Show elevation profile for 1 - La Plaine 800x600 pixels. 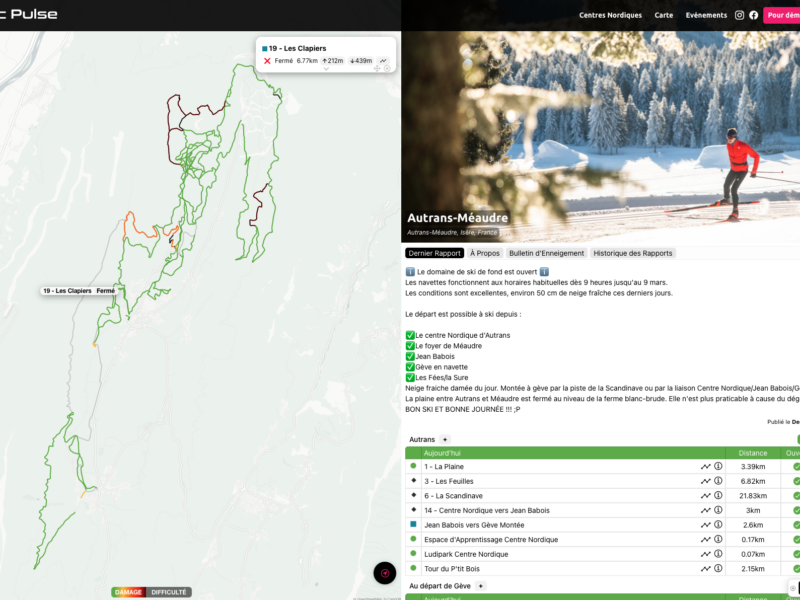(x=706, y=466)
